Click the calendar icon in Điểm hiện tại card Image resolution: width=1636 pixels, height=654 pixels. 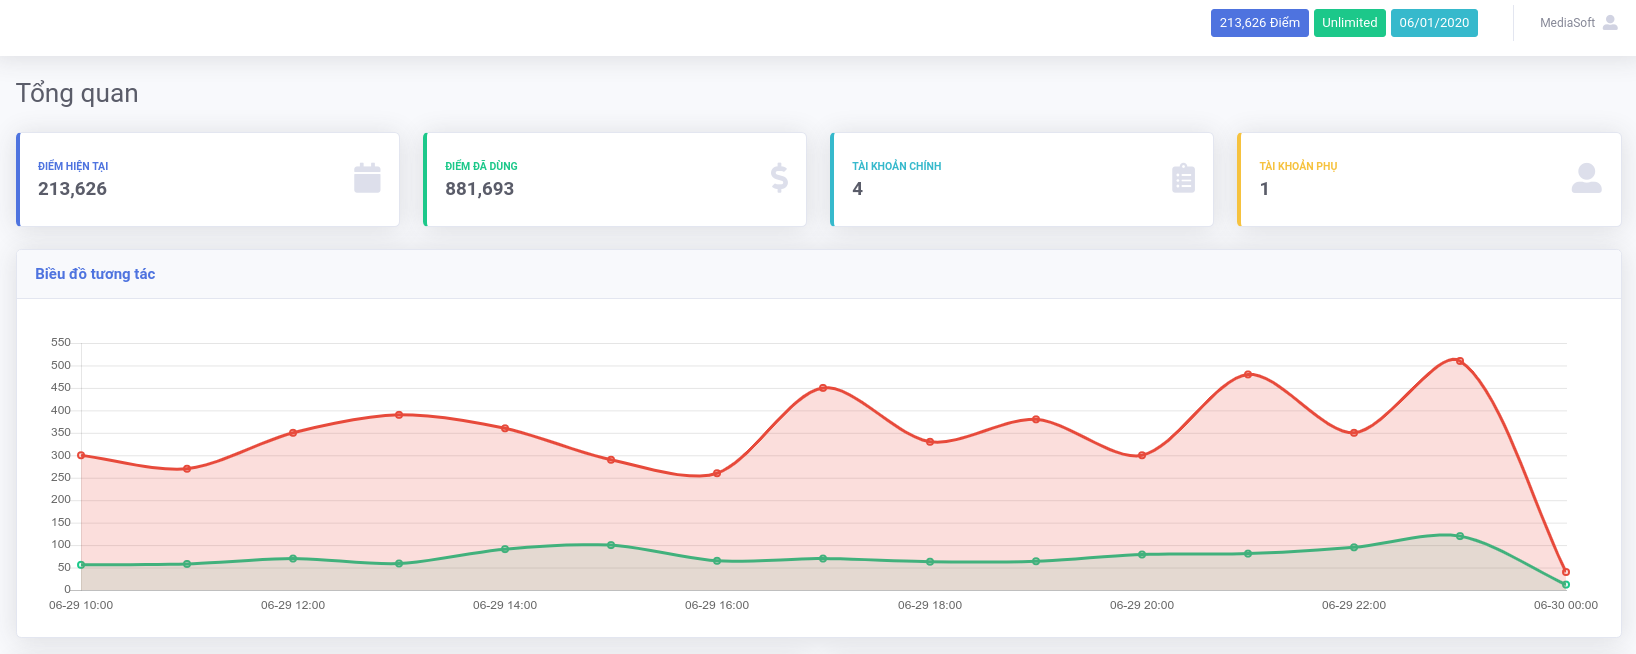(x=367, y=179)
